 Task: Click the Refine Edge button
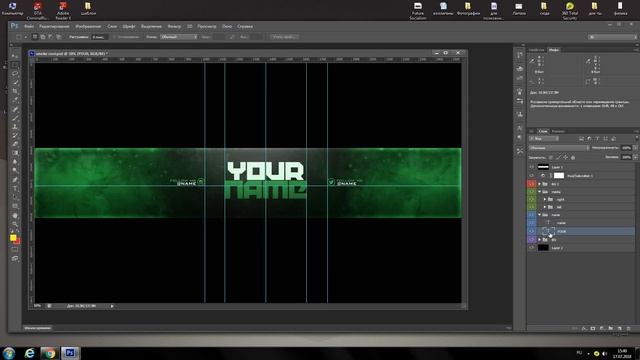(285, 37)
